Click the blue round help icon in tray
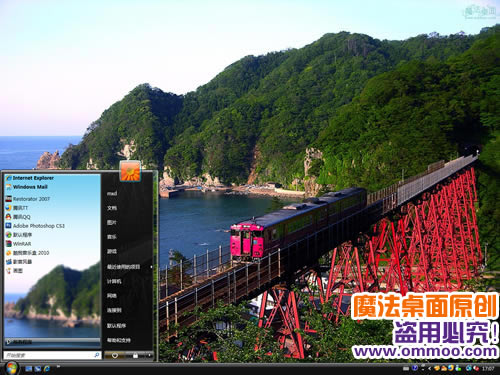The width and height of the screenshot is (500, 375). click(415, 368)
